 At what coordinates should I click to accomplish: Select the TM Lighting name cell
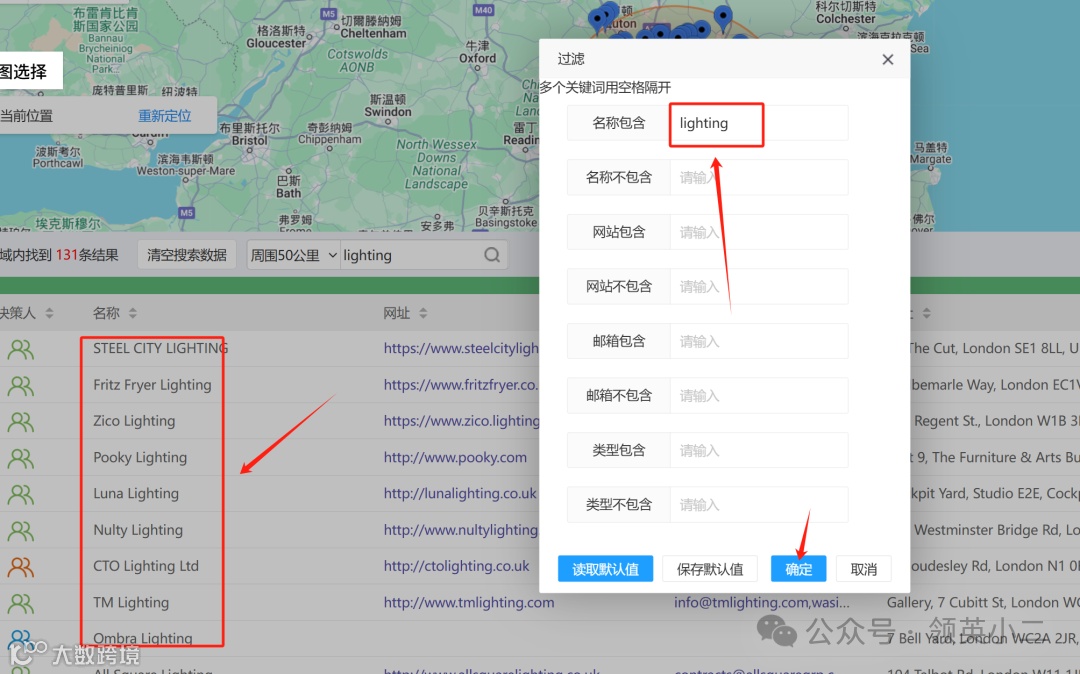pyautogui.click(x=131, y=602)
